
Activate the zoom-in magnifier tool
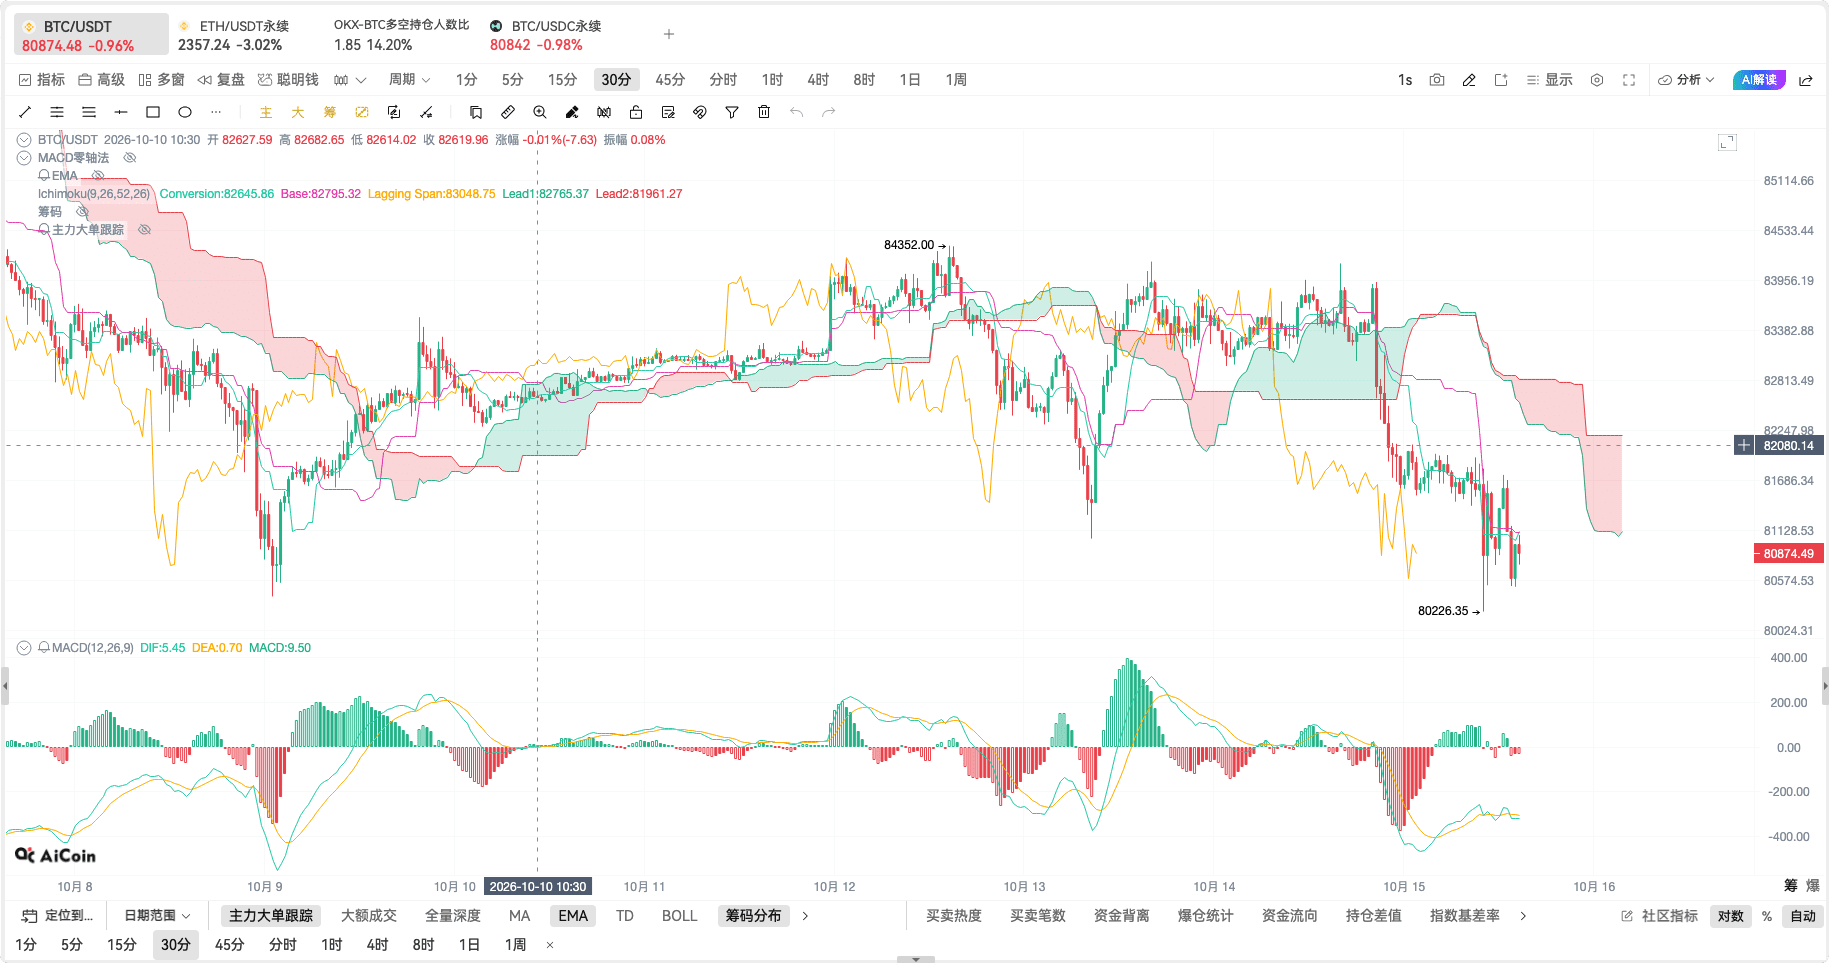[x=540, y=112]
